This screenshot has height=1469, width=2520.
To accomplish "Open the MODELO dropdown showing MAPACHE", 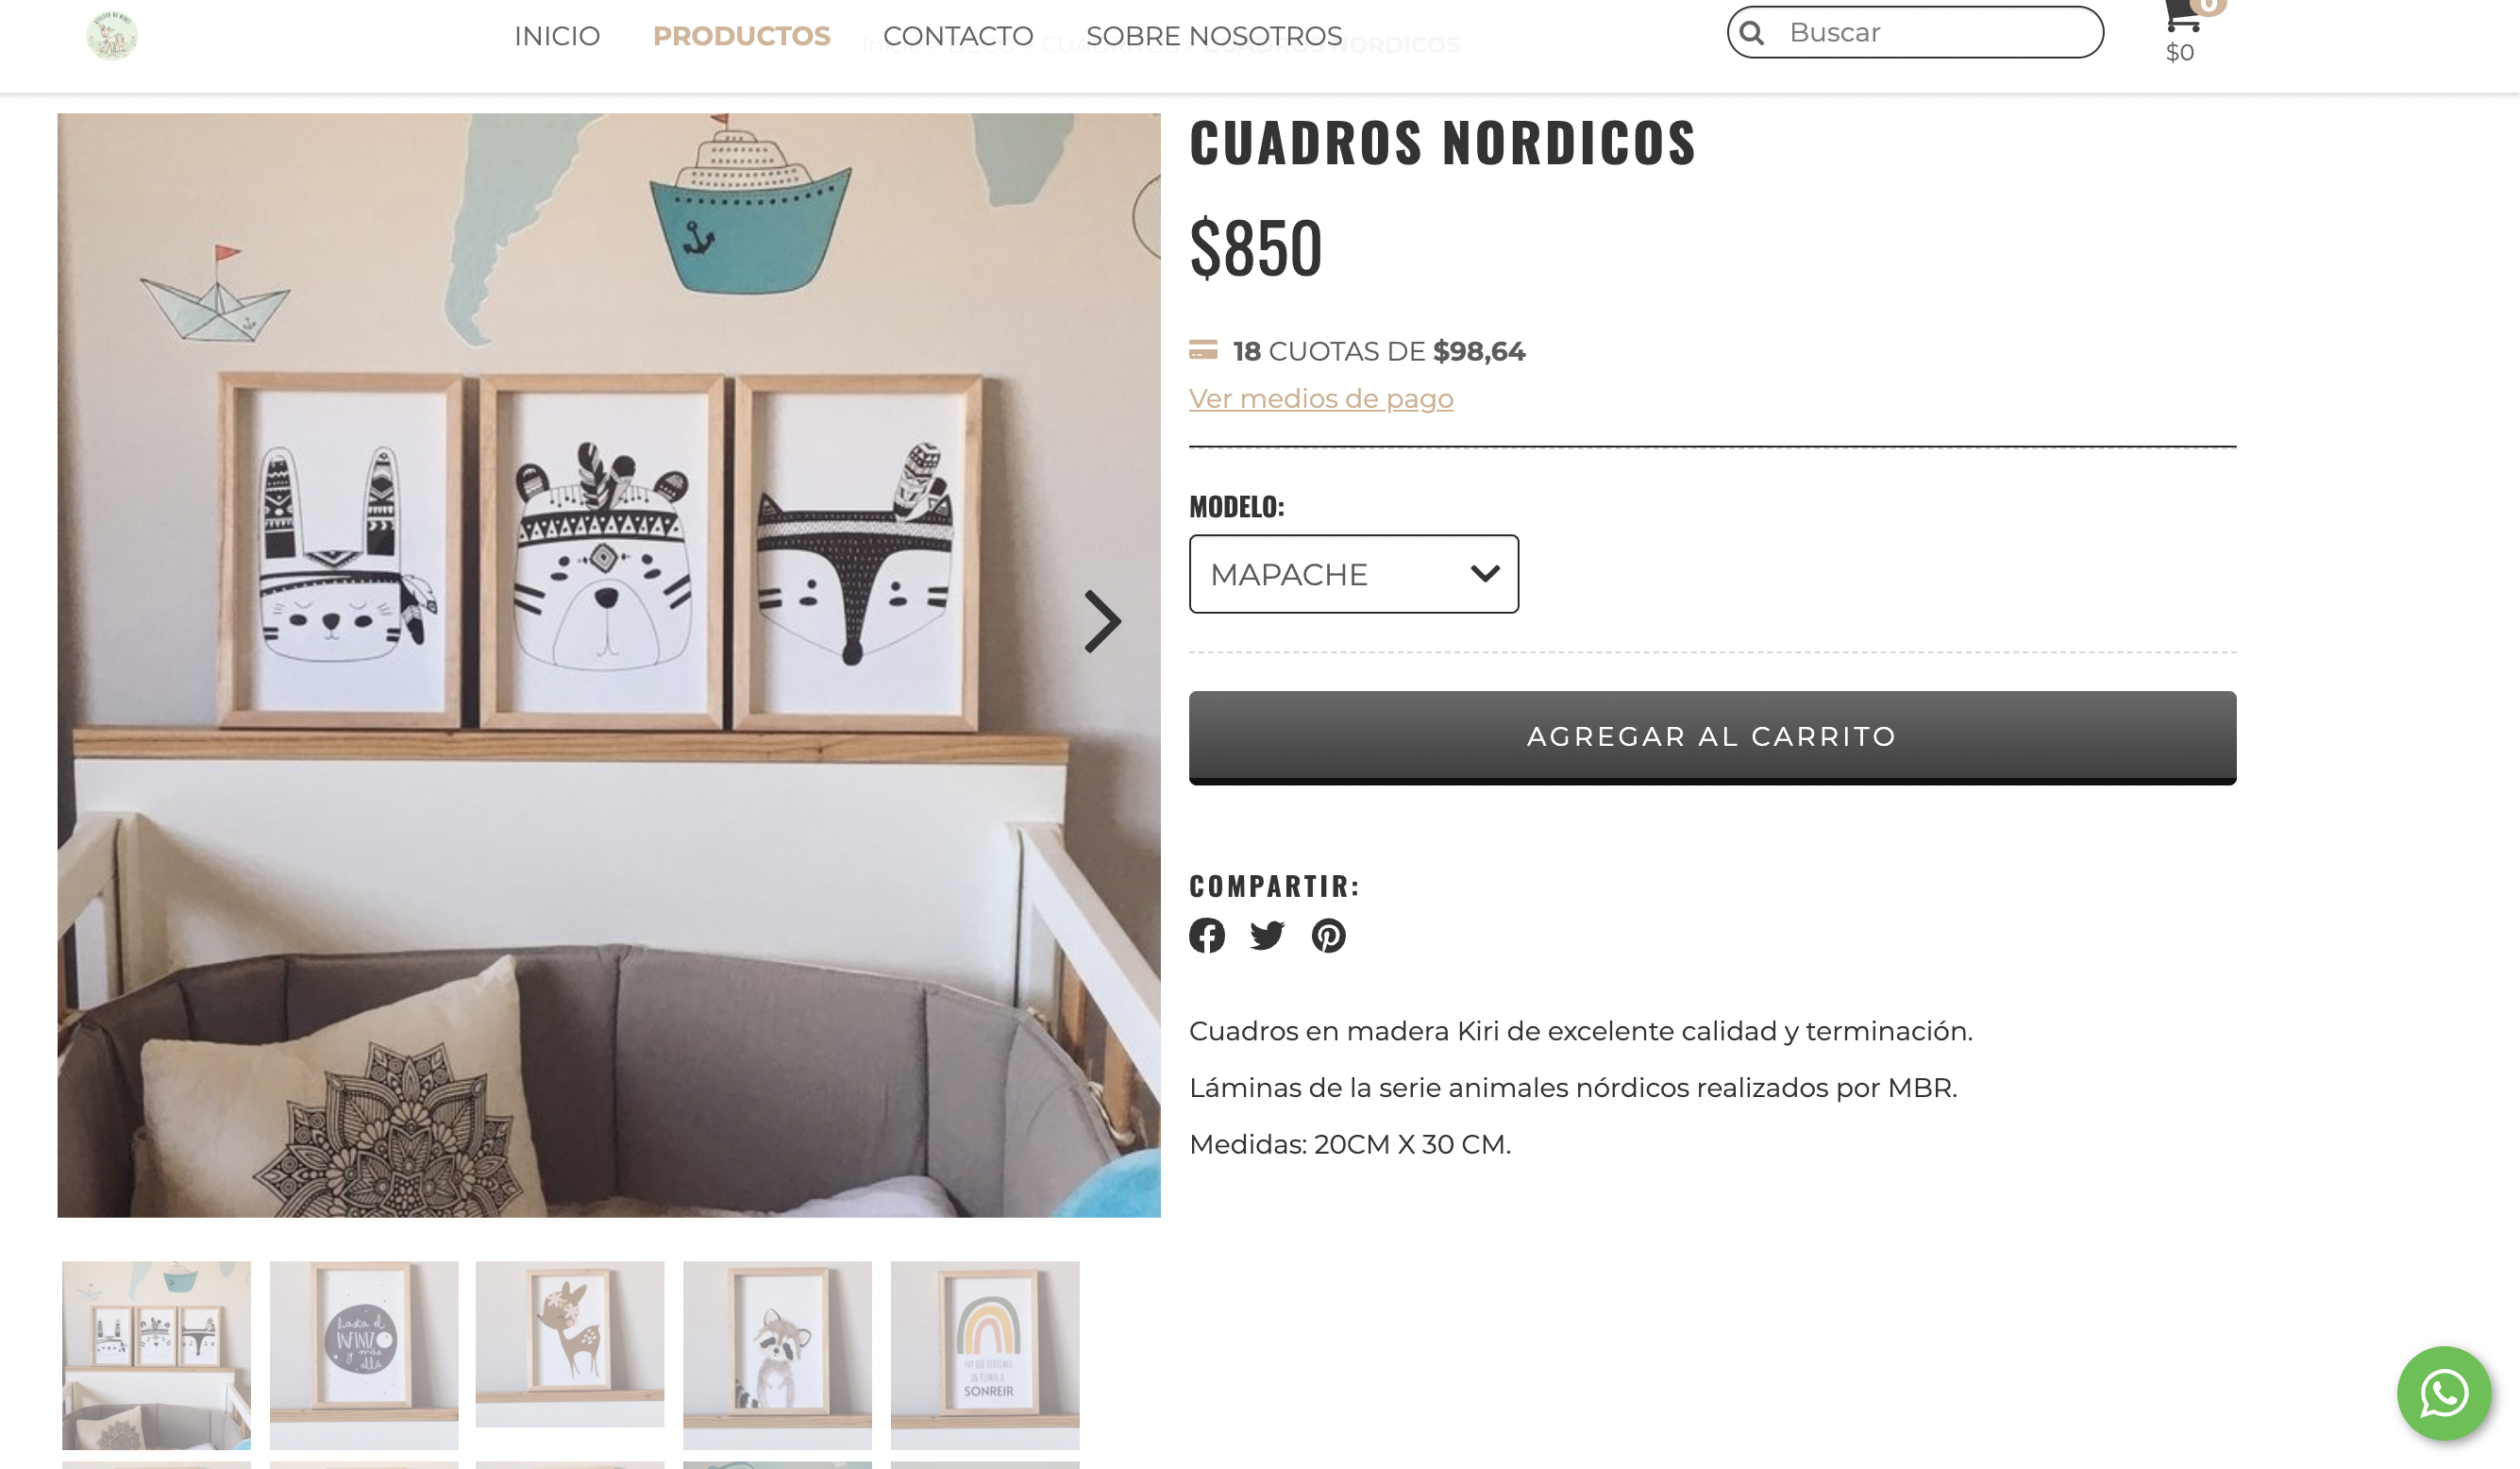I will point(1353,574).
